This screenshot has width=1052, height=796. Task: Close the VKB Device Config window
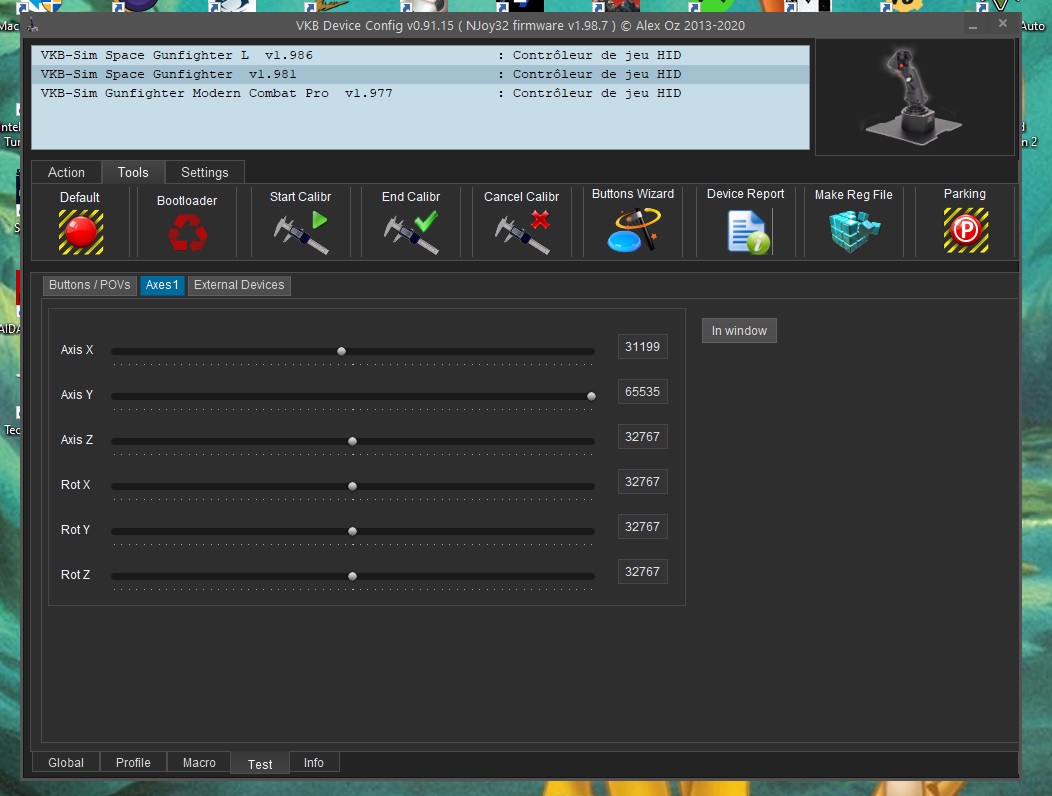1002,23
